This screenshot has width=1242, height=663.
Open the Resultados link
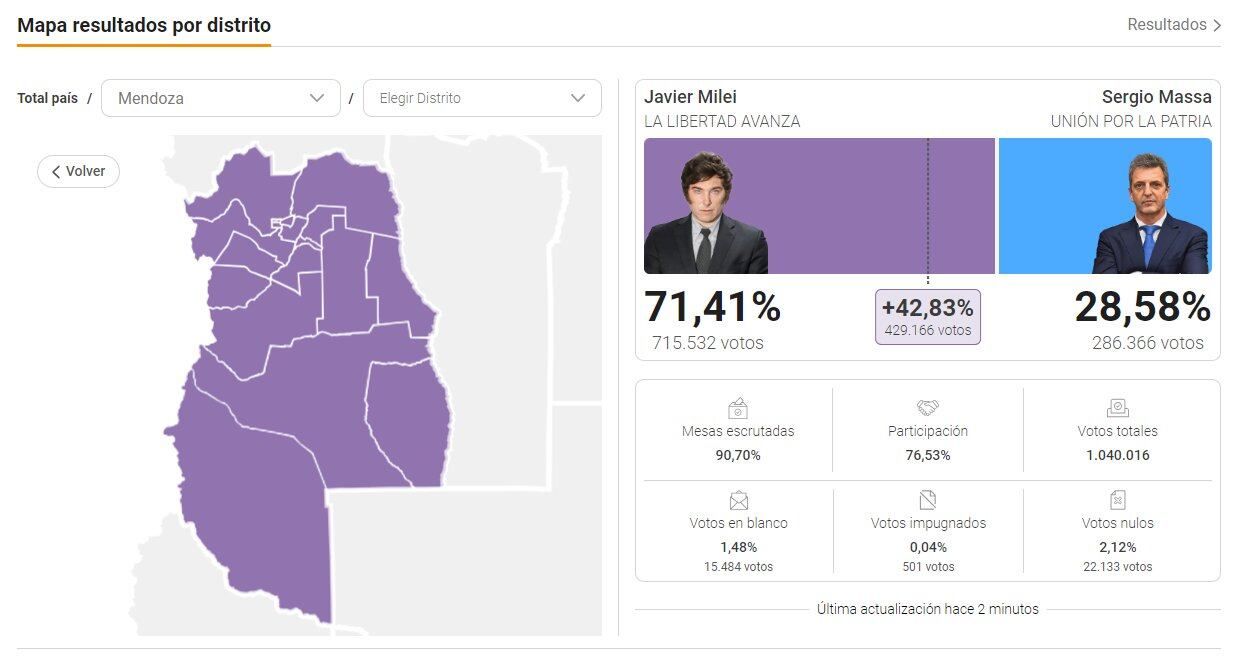1166,25
